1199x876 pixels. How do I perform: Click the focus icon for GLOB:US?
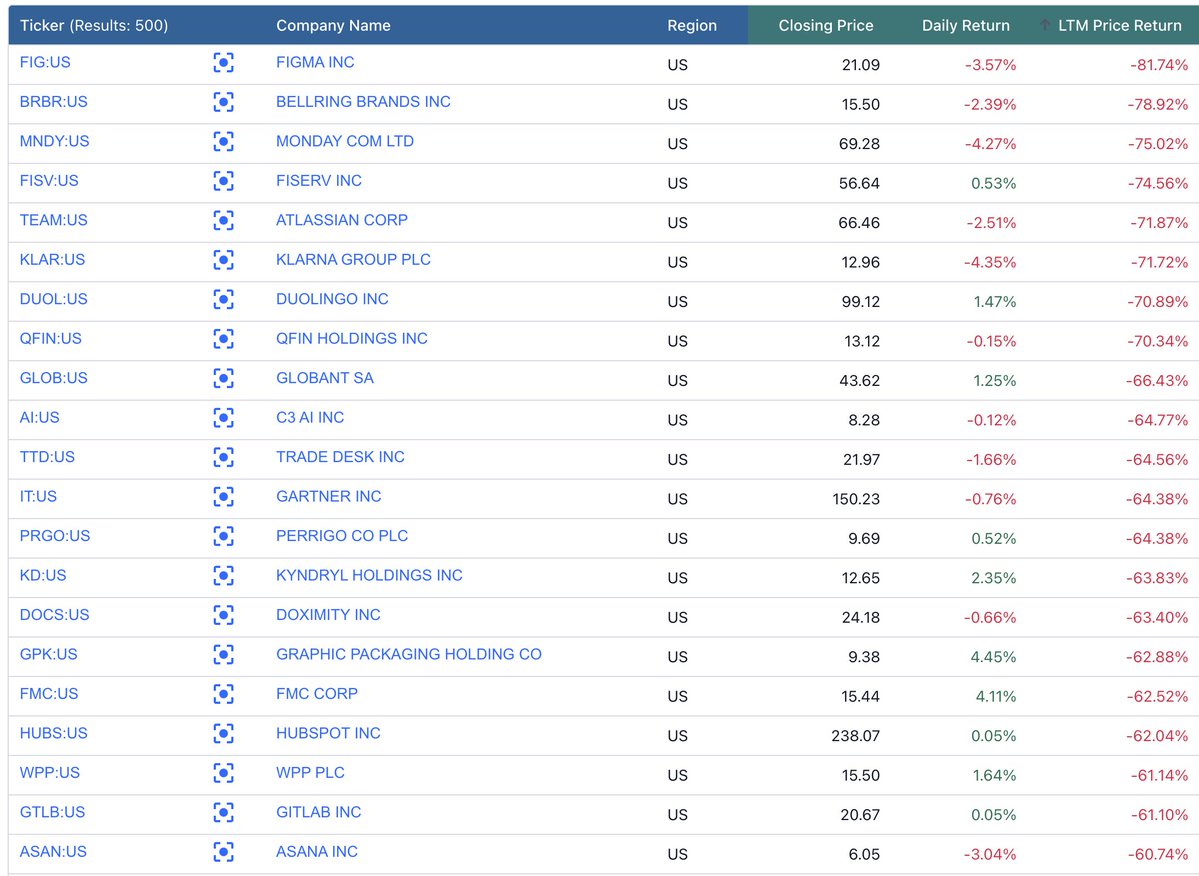coord(223,378)
